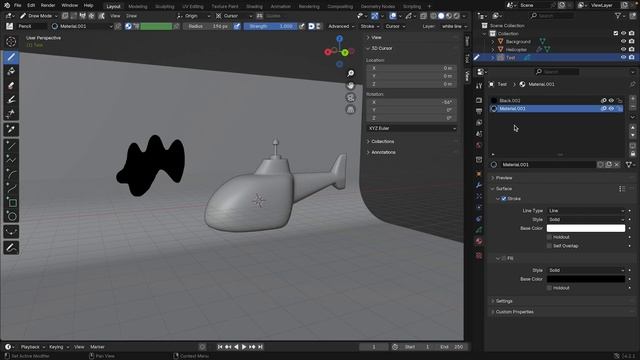640x360 pixels.
Task: Open Tool properties tab in Properties editor
Action: 479,86
